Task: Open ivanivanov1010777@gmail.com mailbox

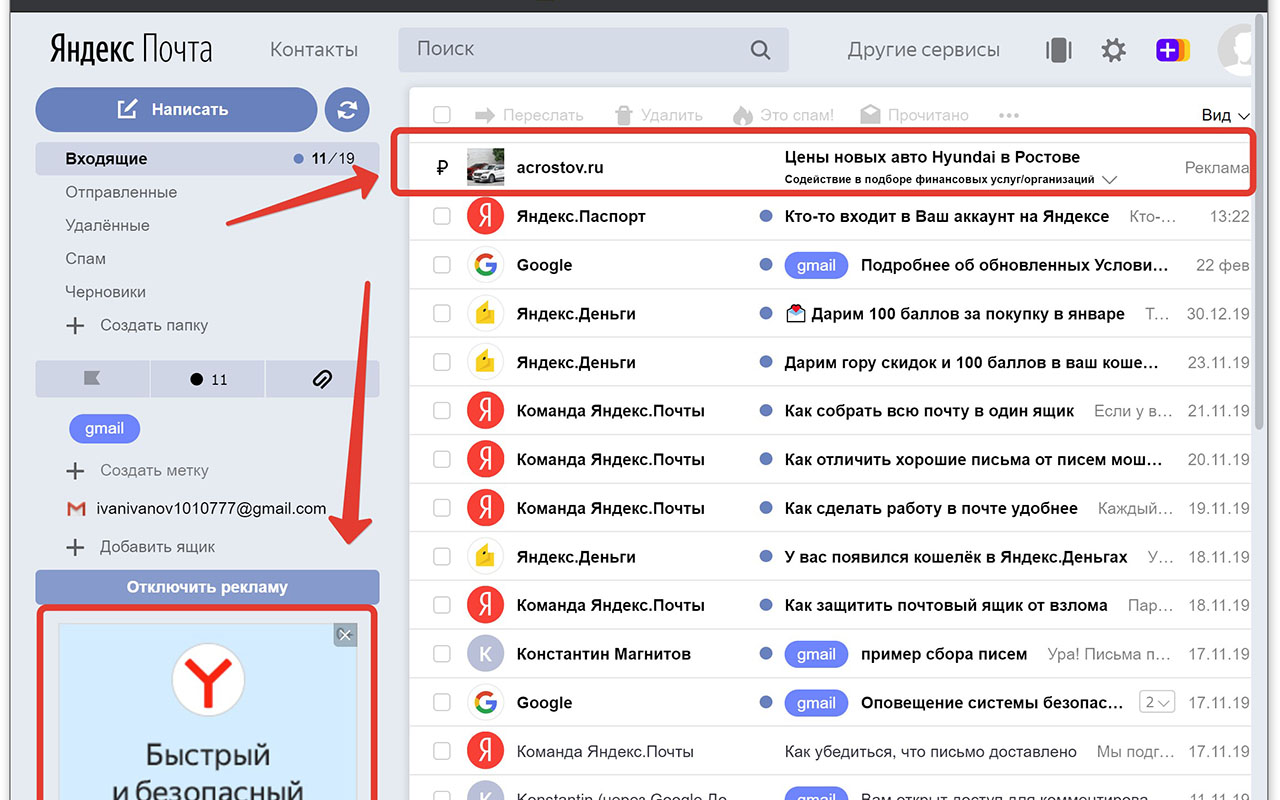Action: click(211, 509)
